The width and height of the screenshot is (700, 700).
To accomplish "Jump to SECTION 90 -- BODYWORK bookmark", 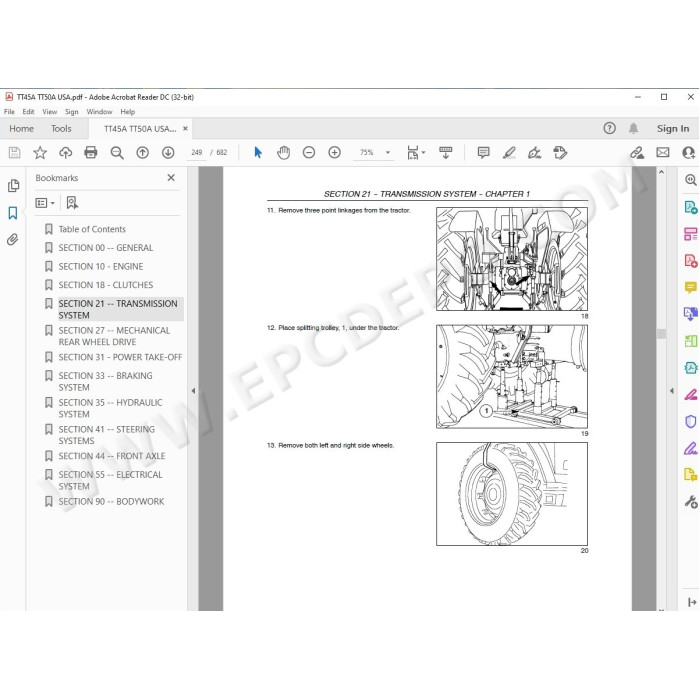I will coord(111,501).
